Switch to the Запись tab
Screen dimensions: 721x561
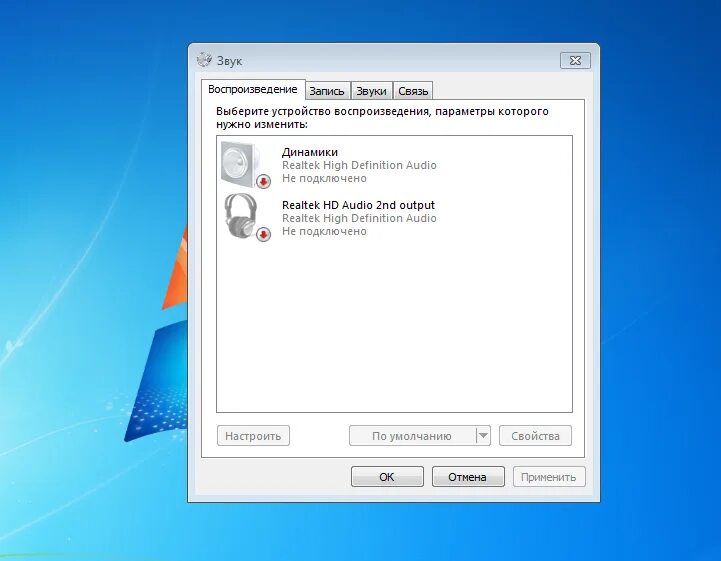point(327,91)
